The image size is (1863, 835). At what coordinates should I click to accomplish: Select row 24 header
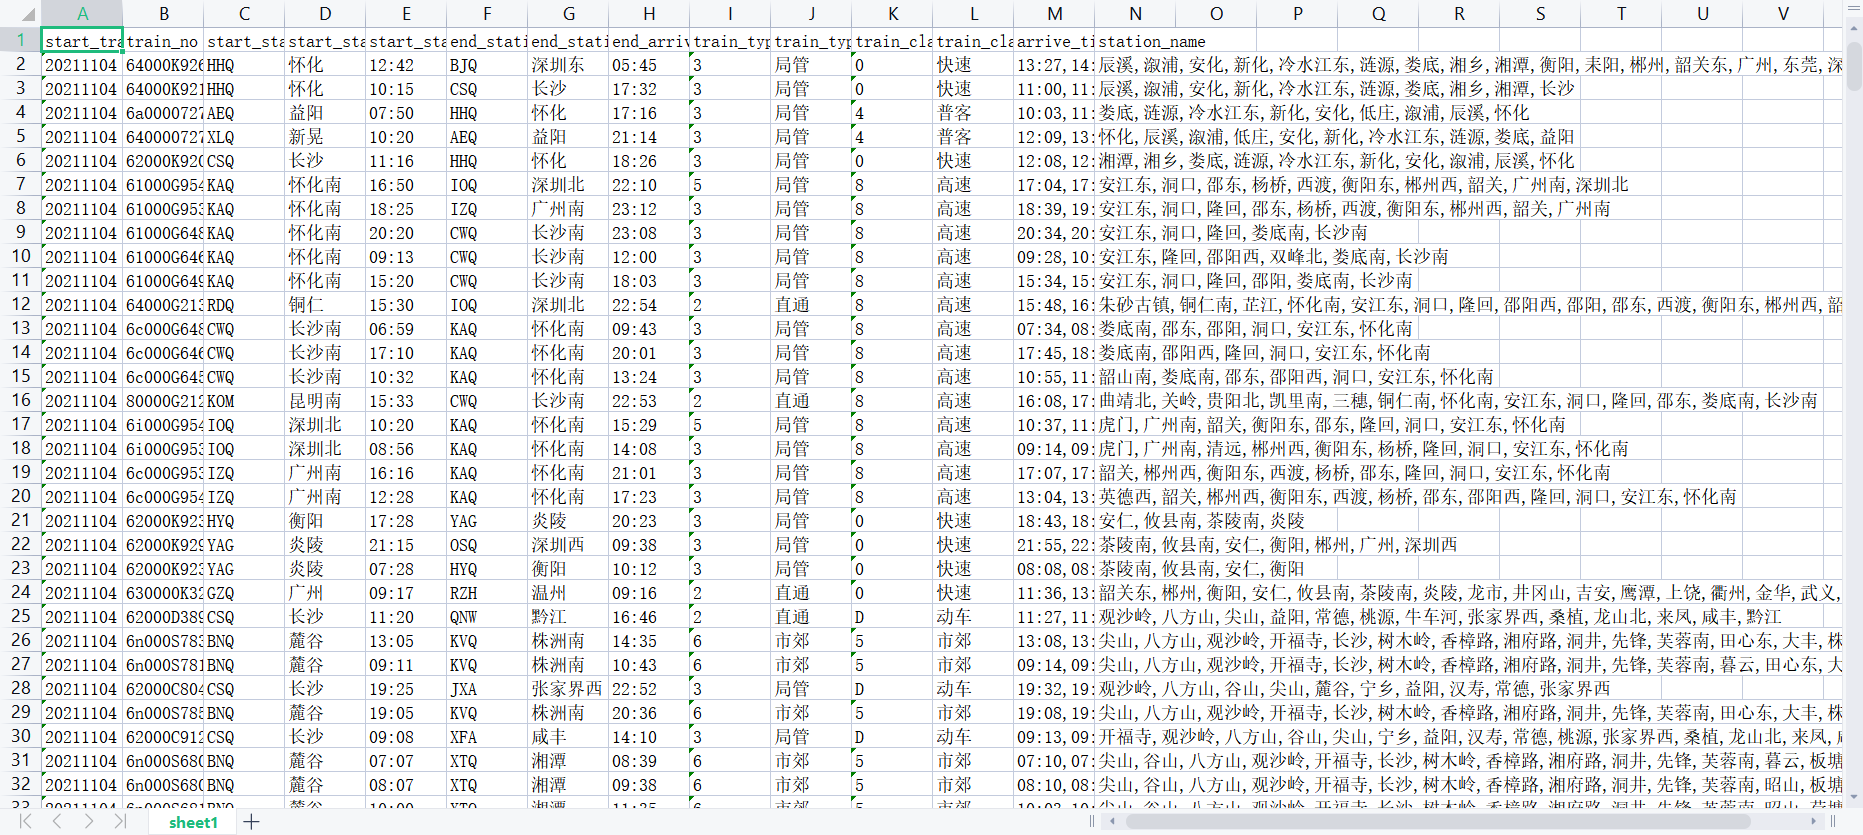(20, 592)
